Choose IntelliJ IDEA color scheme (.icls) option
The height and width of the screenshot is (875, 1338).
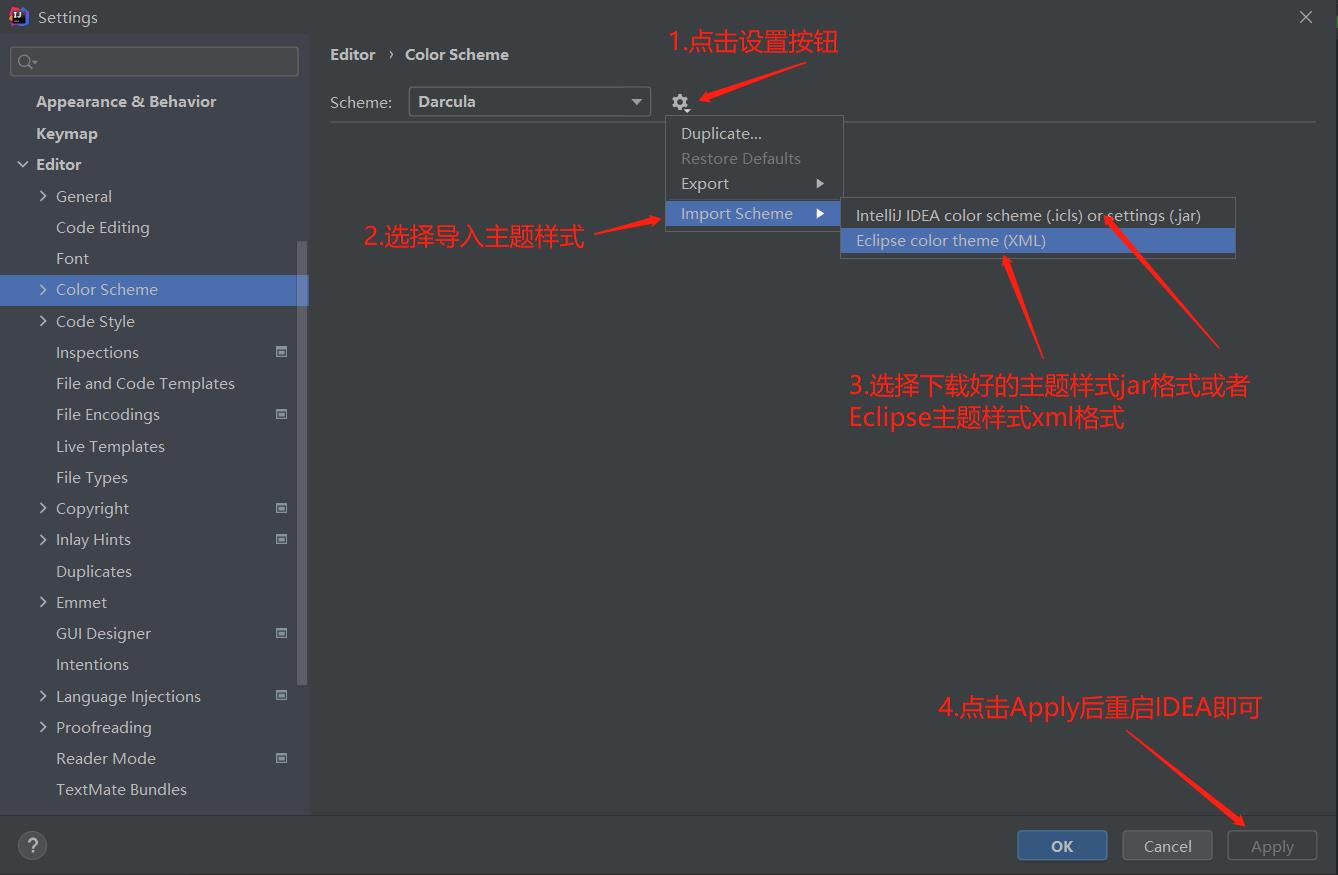pos(1037,215)
